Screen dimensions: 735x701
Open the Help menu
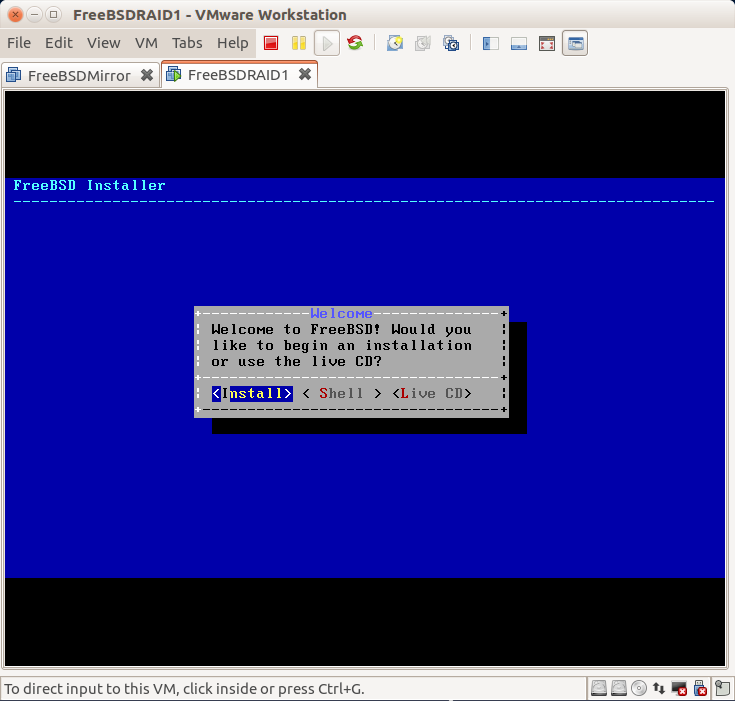pos(232,43)
